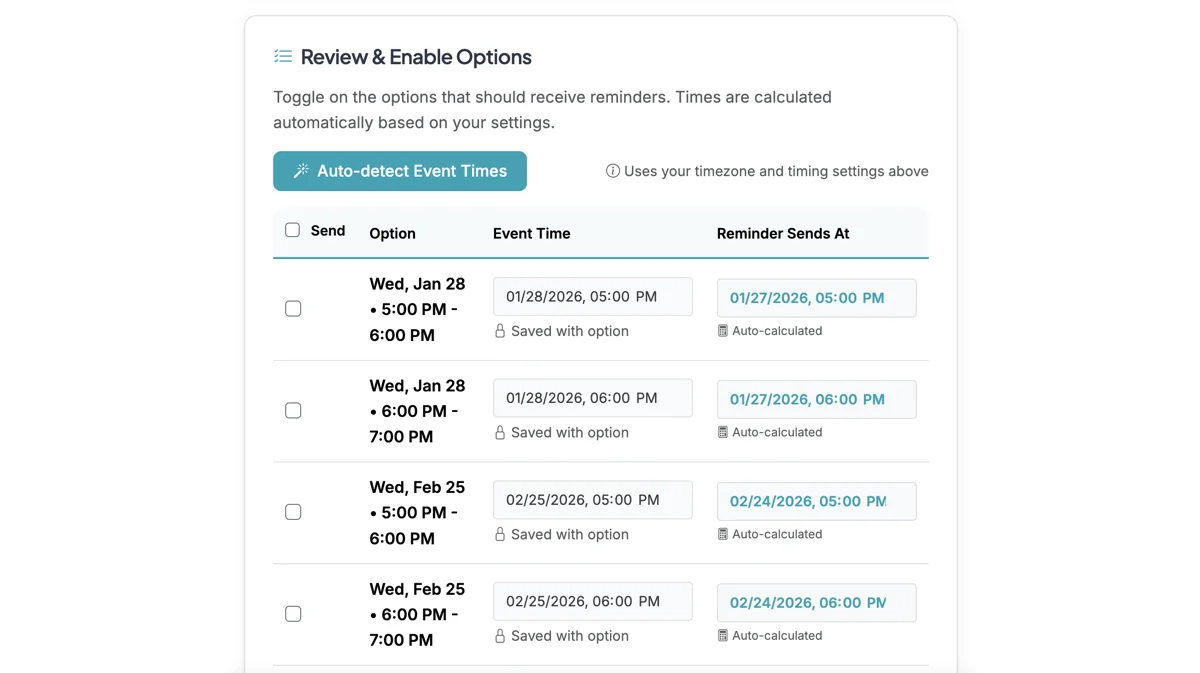Image resolution: width=1200 pixels, height=673 pixels.
Task: Check the Send select-all checkbox in table header
Action: click(292, 229)
